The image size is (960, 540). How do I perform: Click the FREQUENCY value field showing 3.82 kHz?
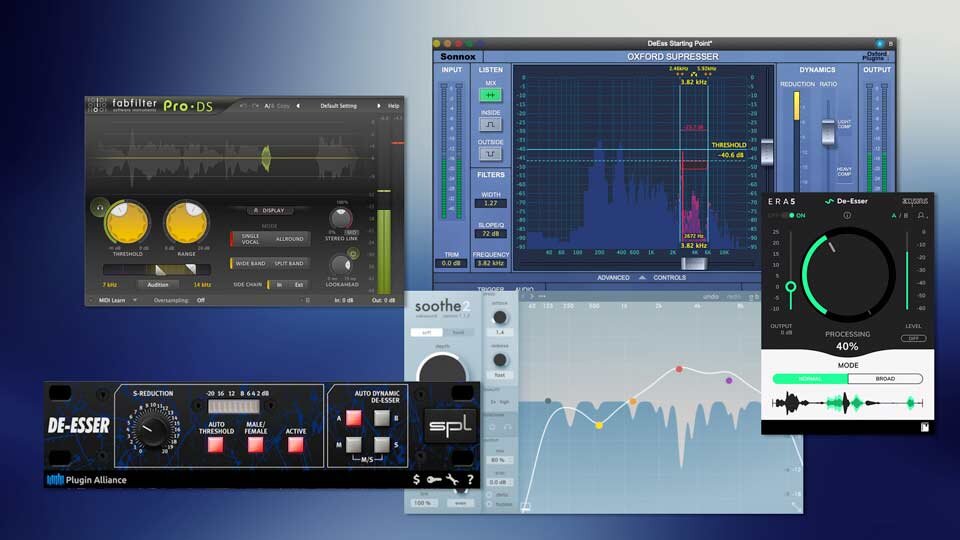(490, 263)
